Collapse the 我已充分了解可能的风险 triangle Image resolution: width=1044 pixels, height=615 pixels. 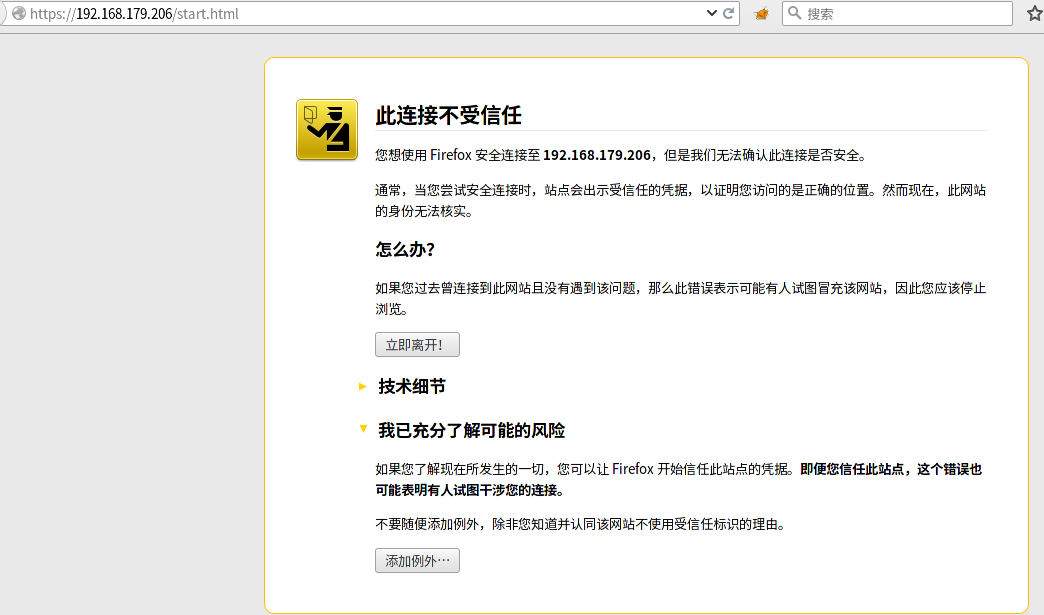click(363, 429)
